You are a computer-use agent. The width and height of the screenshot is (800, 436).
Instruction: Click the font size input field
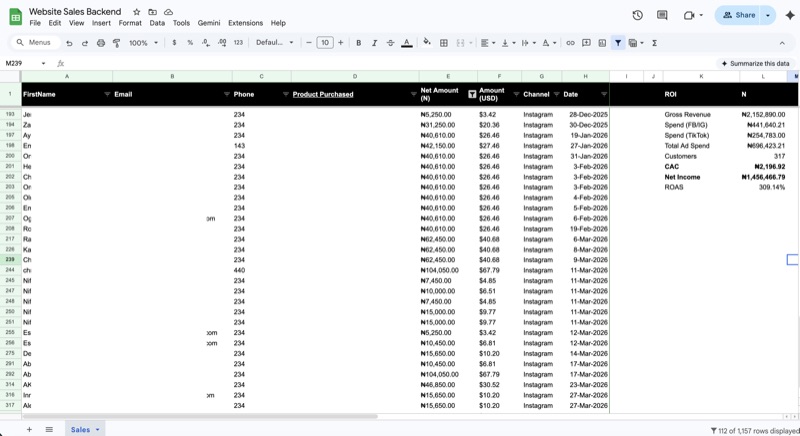point(324,43)
